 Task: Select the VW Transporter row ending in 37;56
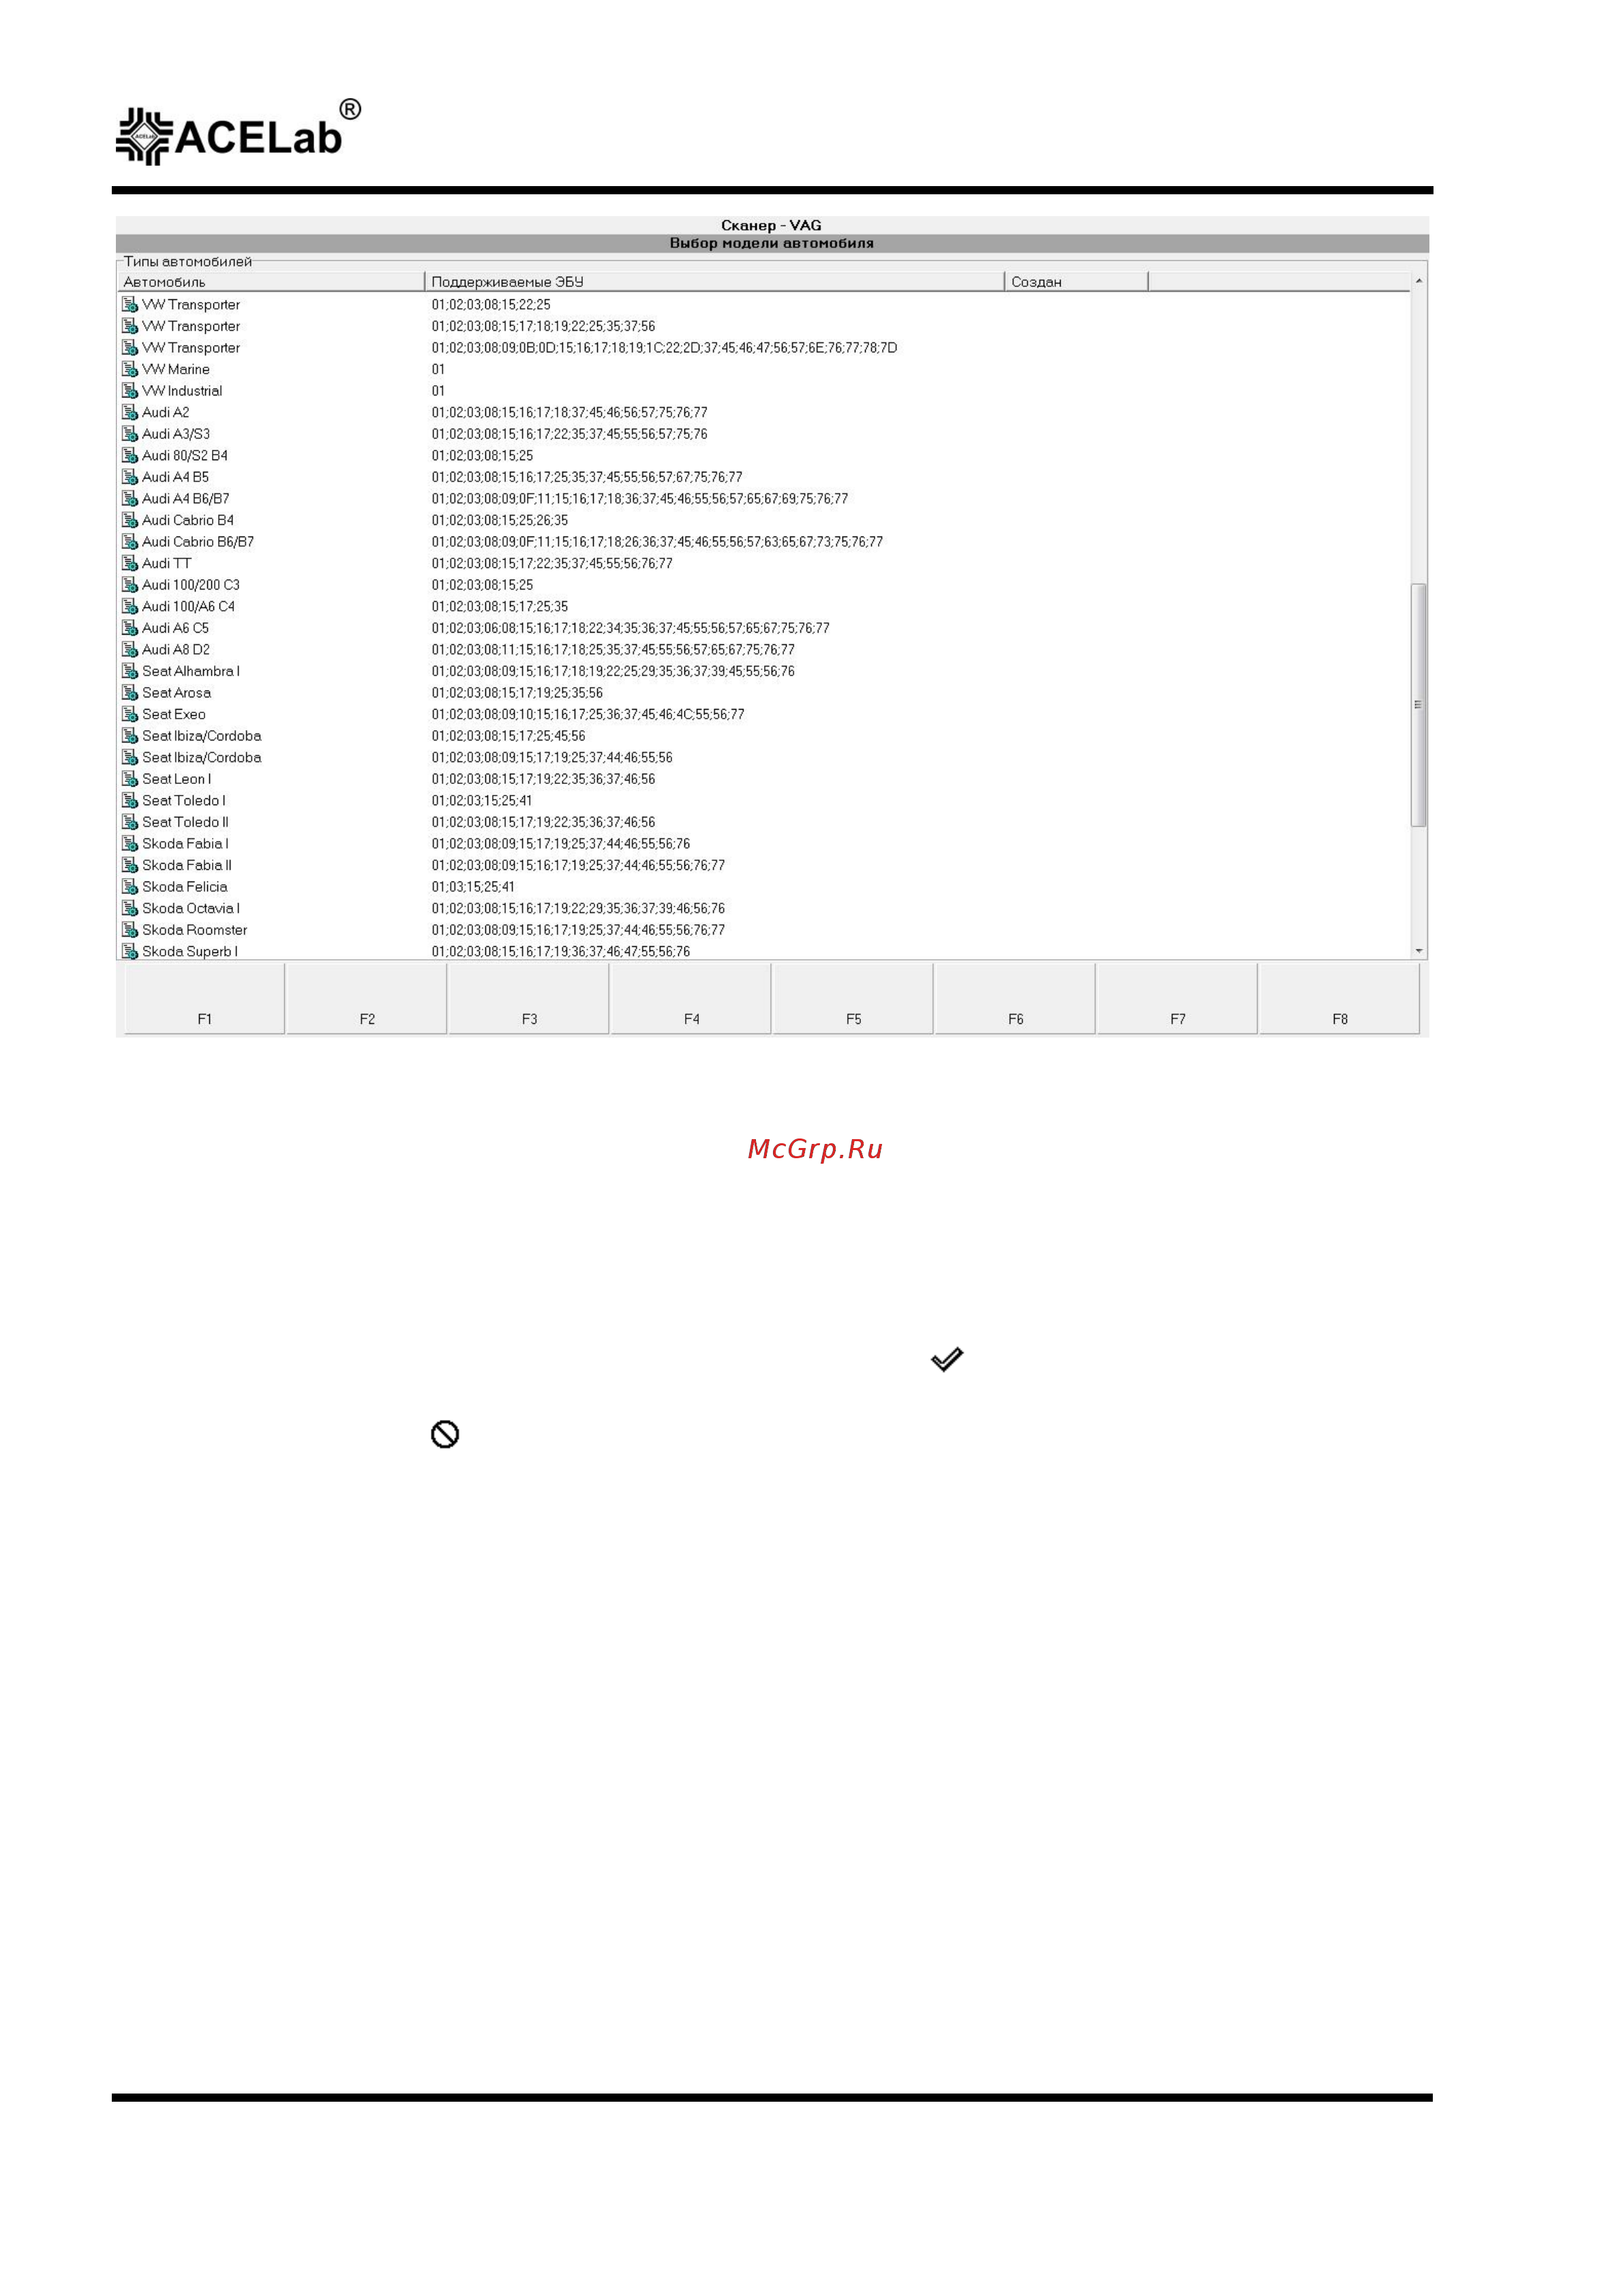(x=764, y=326)
